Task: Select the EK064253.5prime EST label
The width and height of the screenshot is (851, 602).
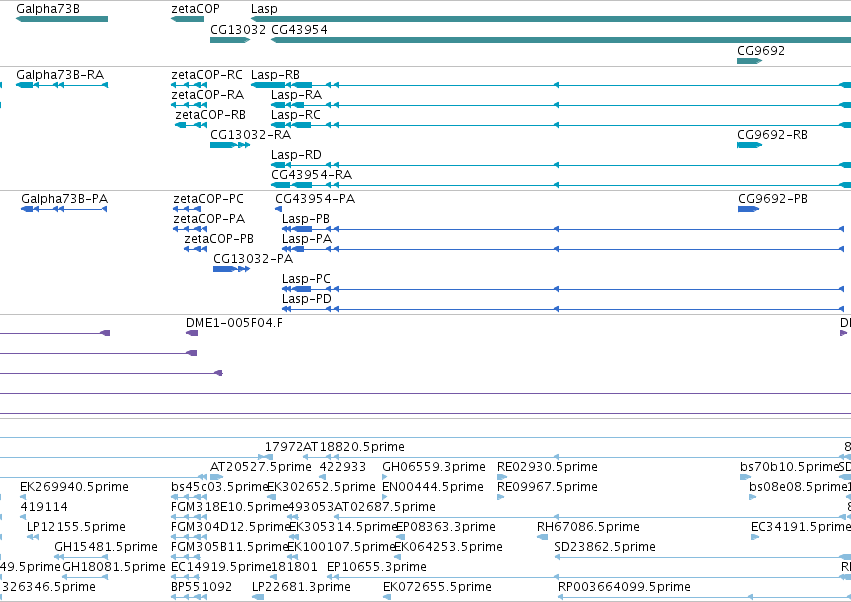Action: pyautogui.click(x=448, y=547)
